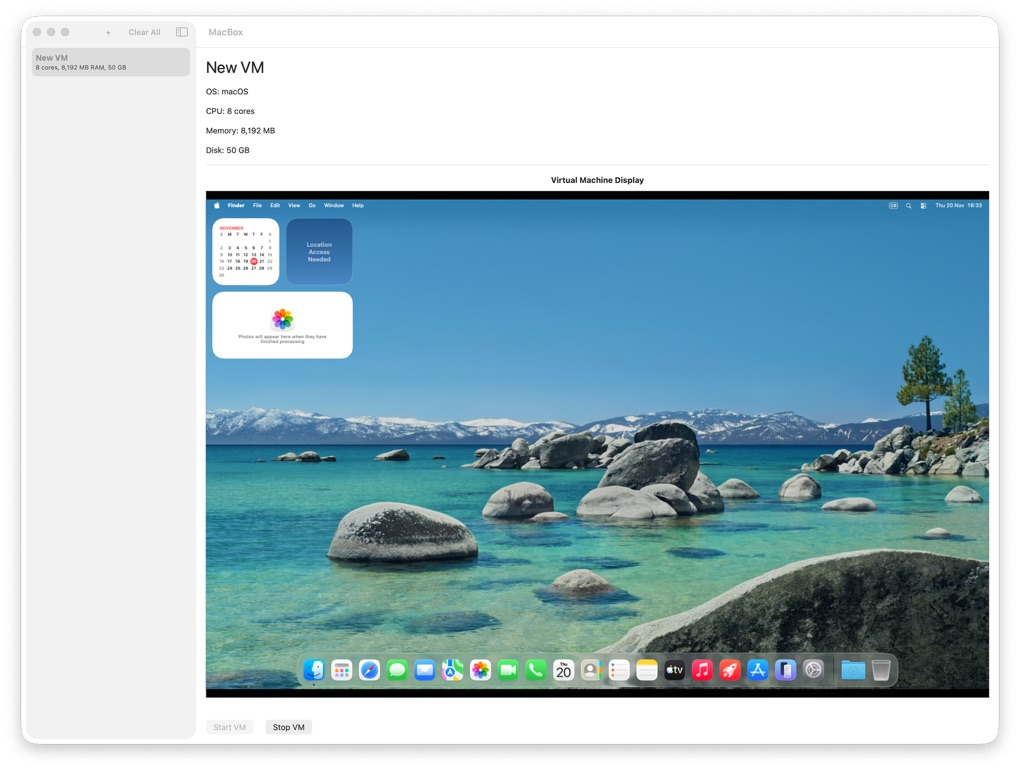Open the Go menu in the VM

[313, 205]
